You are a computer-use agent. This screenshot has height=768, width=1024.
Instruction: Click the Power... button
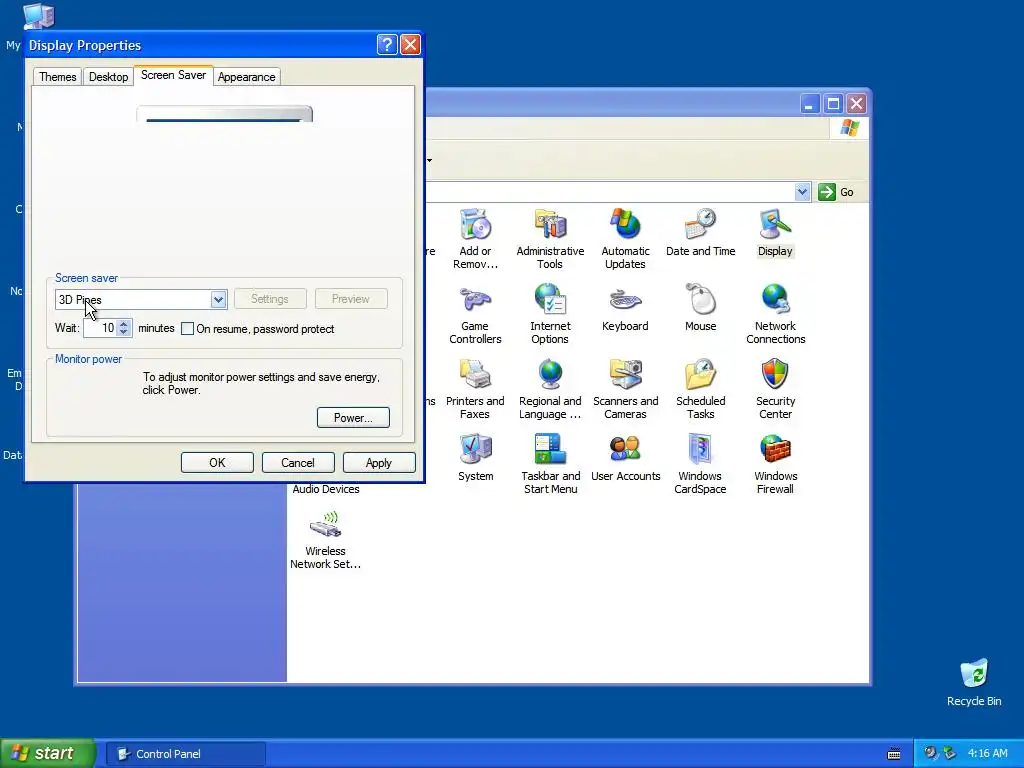(x=353, y=417)
